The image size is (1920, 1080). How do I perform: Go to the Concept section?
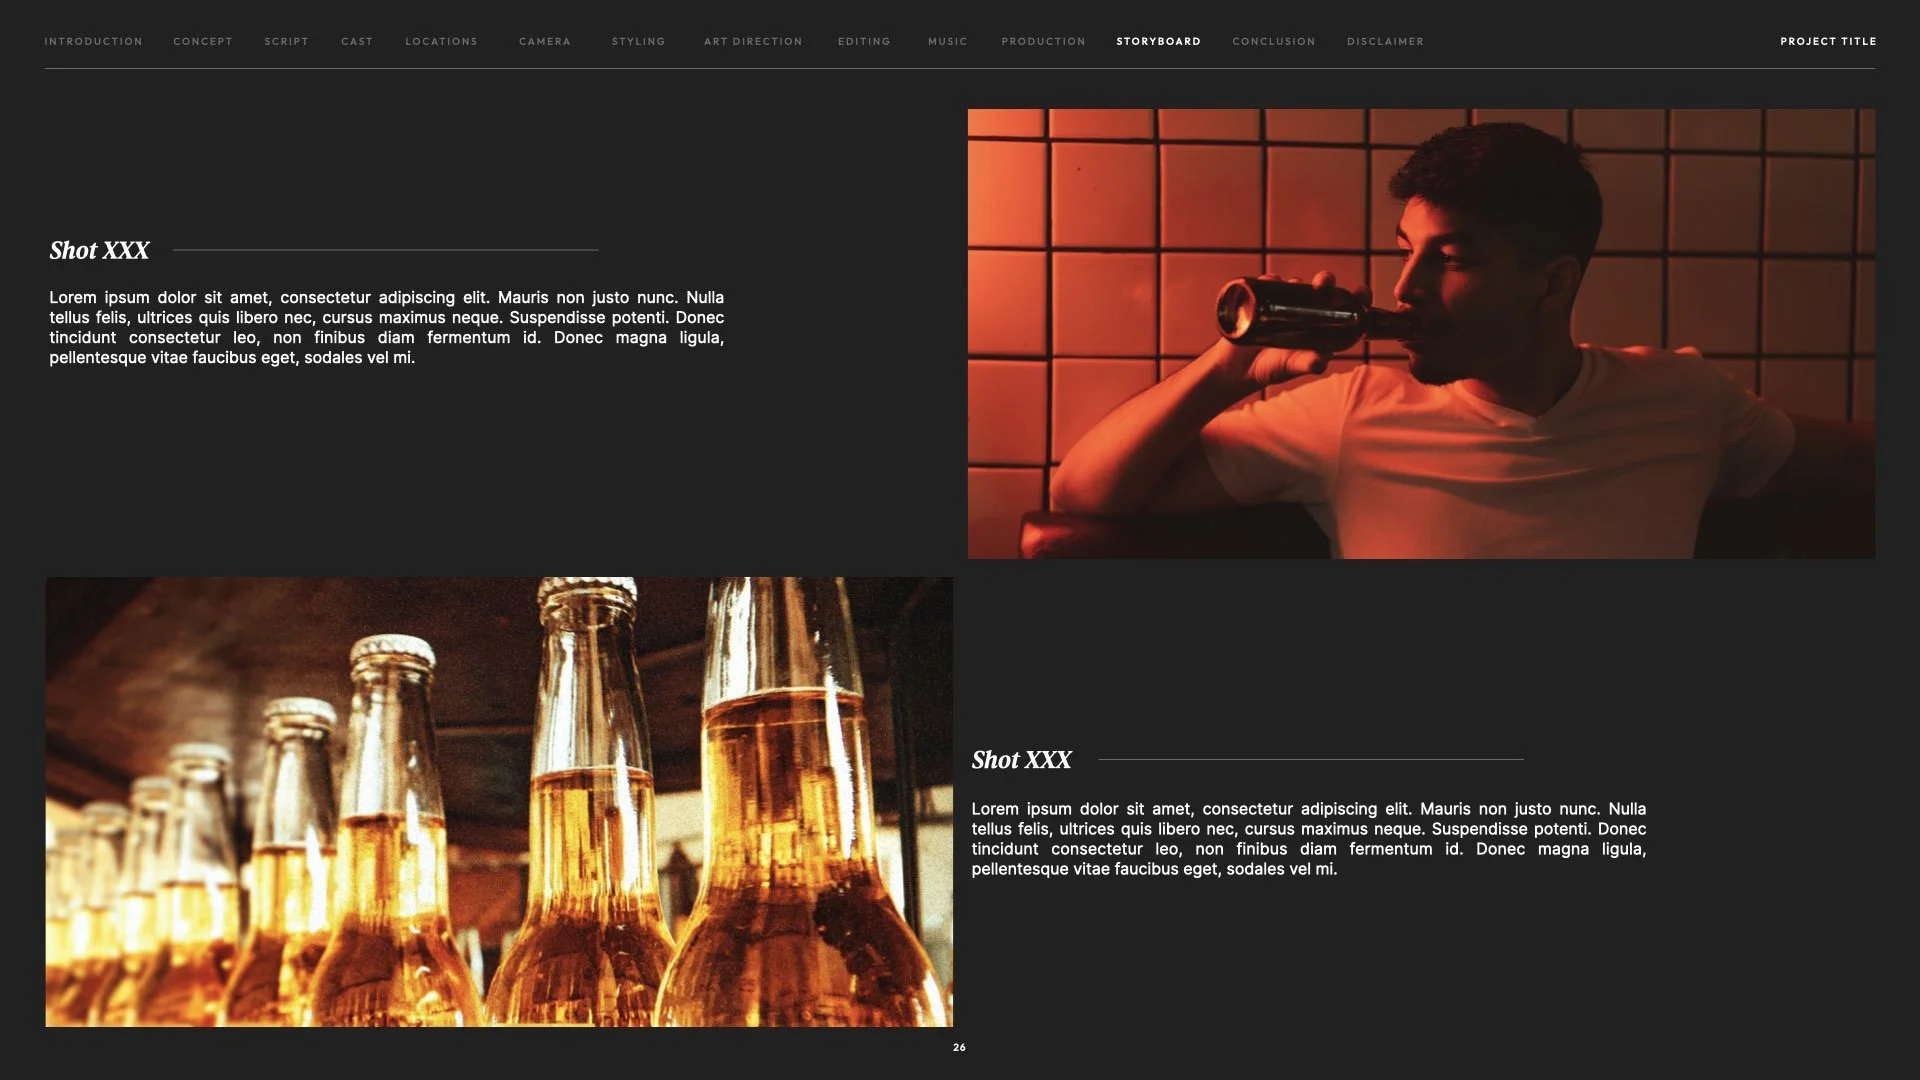[203, 41]
